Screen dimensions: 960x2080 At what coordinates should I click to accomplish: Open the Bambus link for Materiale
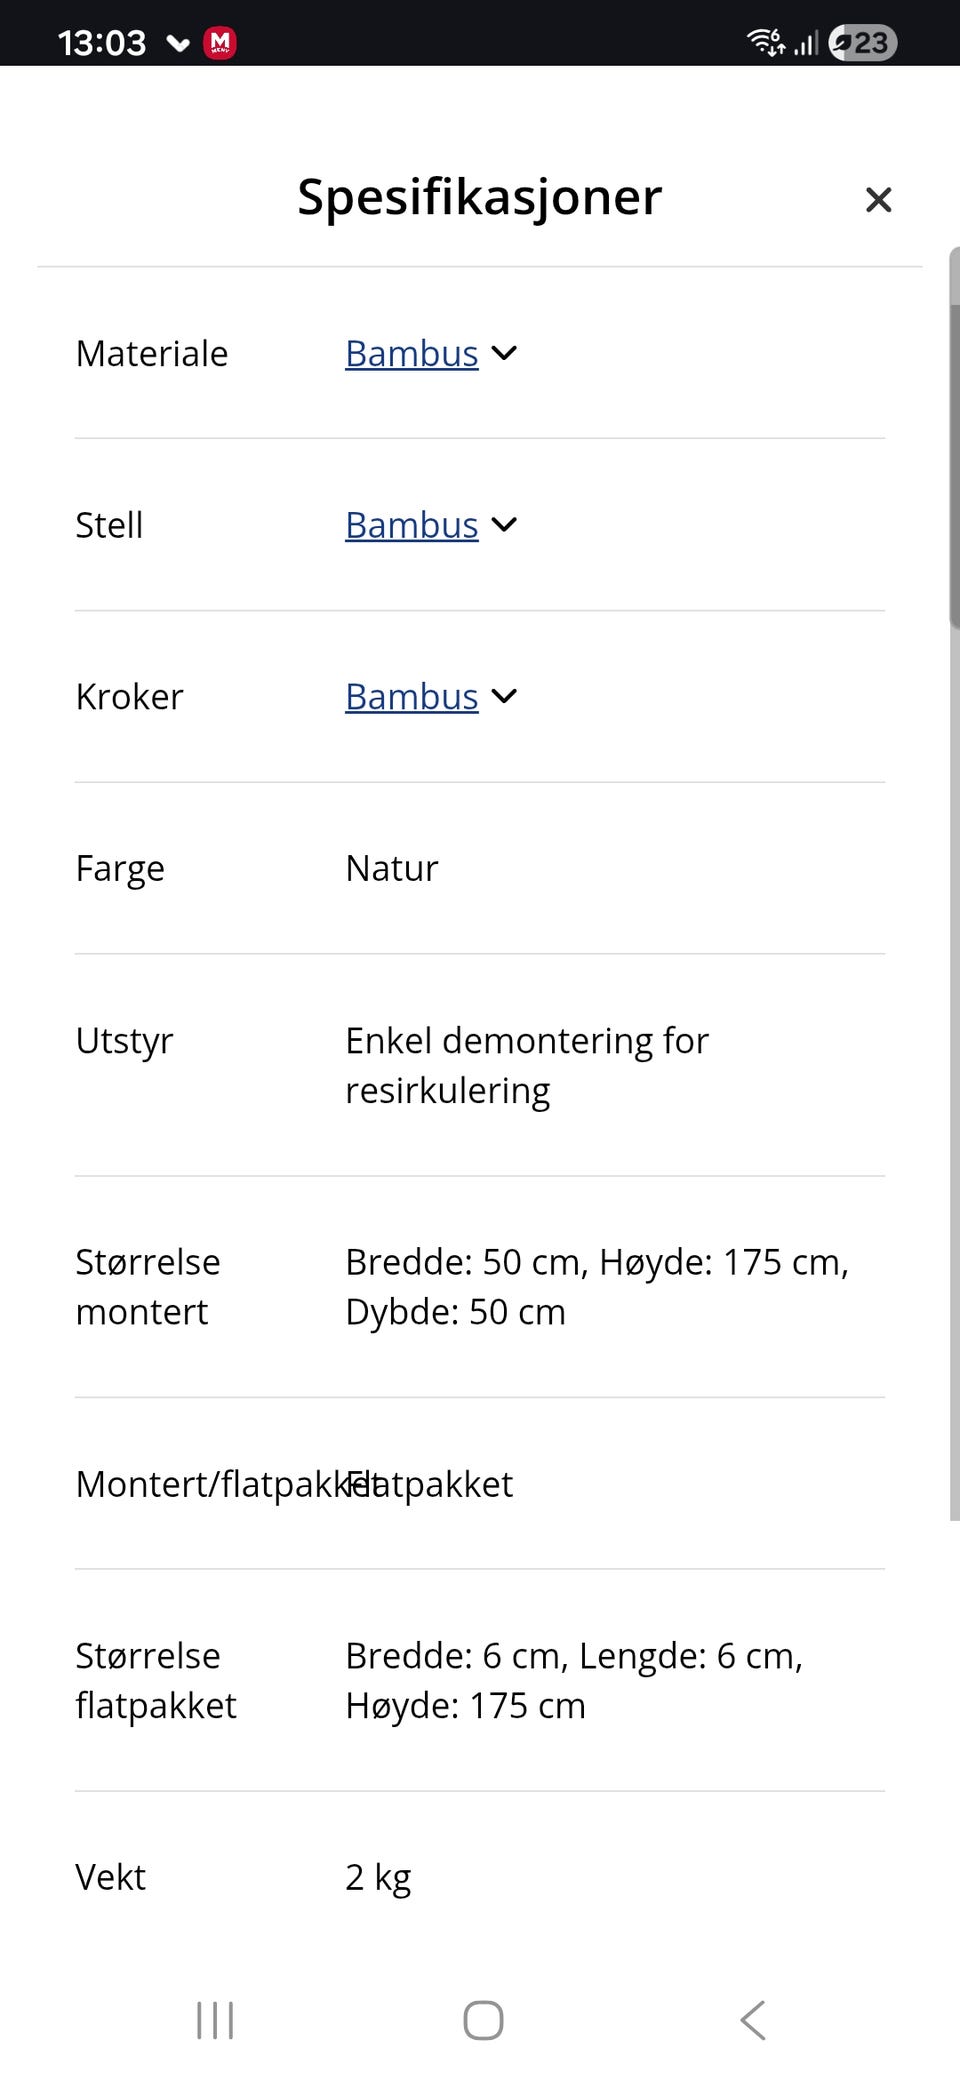[x=411, y=354]
